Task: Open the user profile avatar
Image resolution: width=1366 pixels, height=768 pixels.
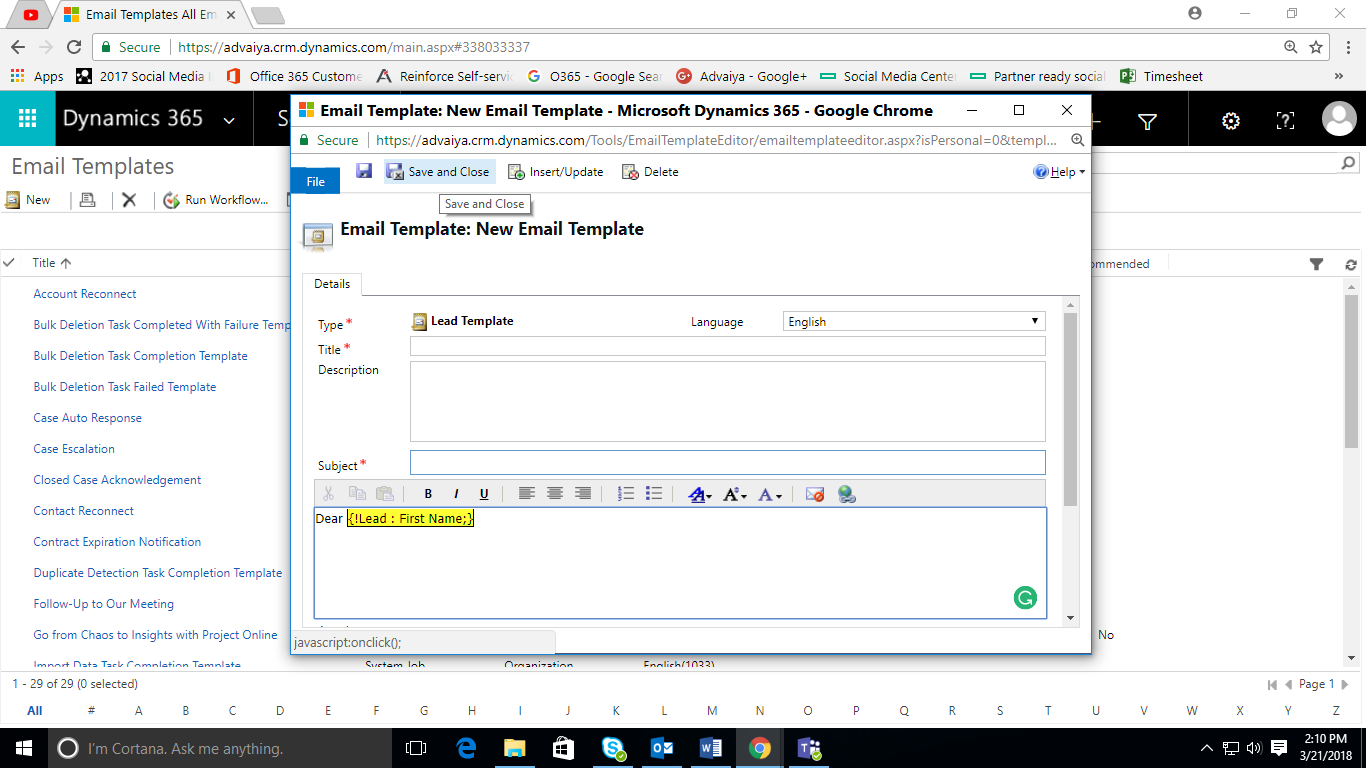Action: pyautogui.click(x=1339, y=119)
